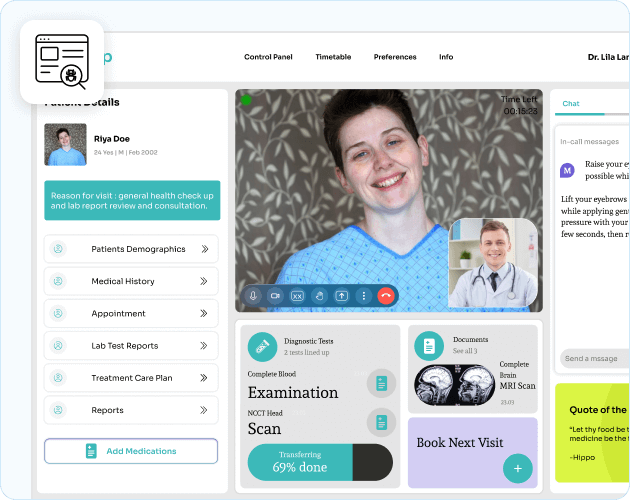End the call with the red hang-up button
Image resolution: width=630 pixels, height=500 pixels.
coord(385,296)
